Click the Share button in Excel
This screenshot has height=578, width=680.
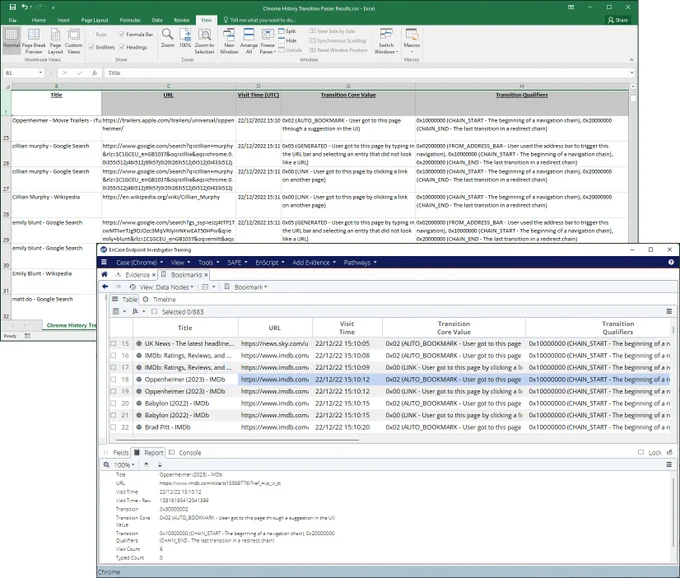tap(618, 20)
